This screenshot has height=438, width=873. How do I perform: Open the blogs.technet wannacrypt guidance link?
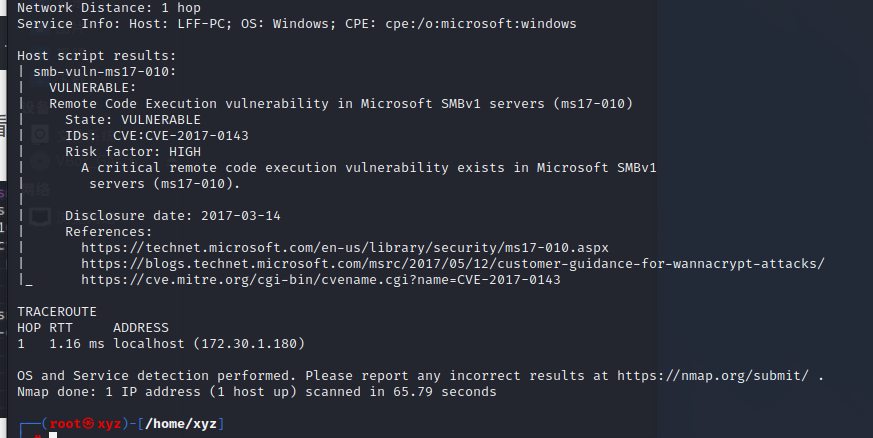[x=452, y=263]
